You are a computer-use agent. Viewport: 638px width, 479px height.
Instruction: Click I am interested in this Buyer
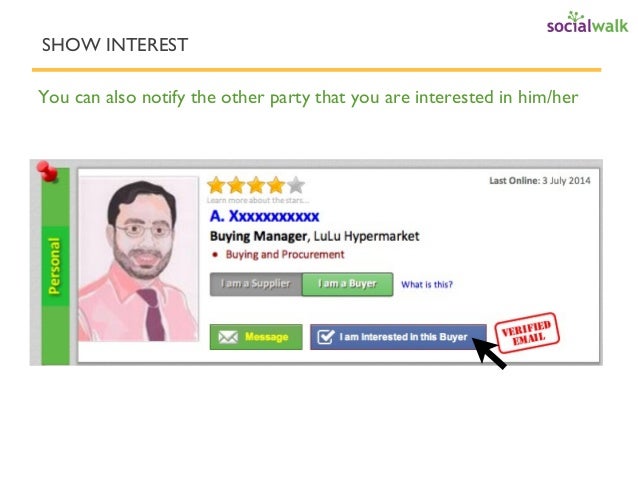398,337
